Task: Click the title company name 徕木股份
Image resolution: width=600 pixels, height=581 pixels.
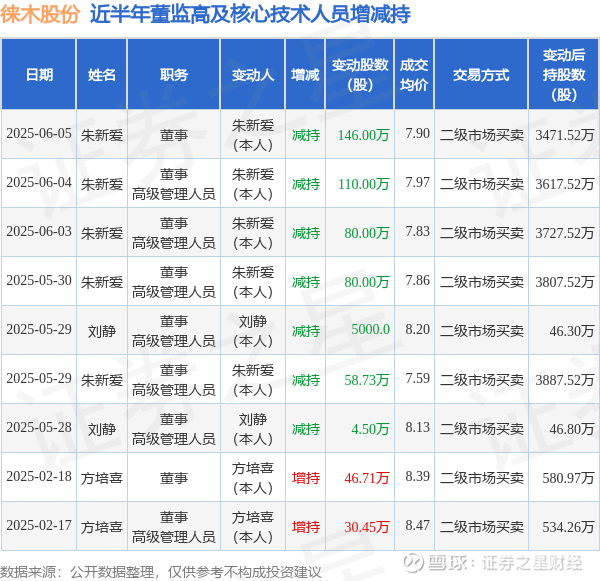Action: (x=40, y=15)
